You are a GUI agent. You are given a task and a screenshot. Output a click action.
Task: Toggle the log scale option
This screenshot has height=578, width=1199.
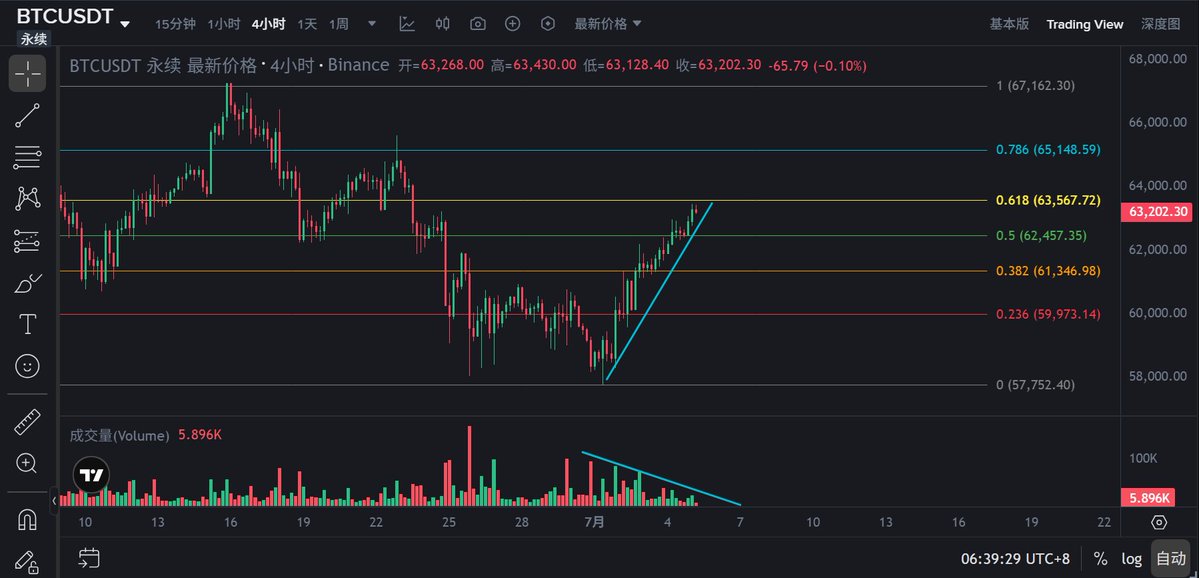pyautogui.click(x=1132, y=559)
